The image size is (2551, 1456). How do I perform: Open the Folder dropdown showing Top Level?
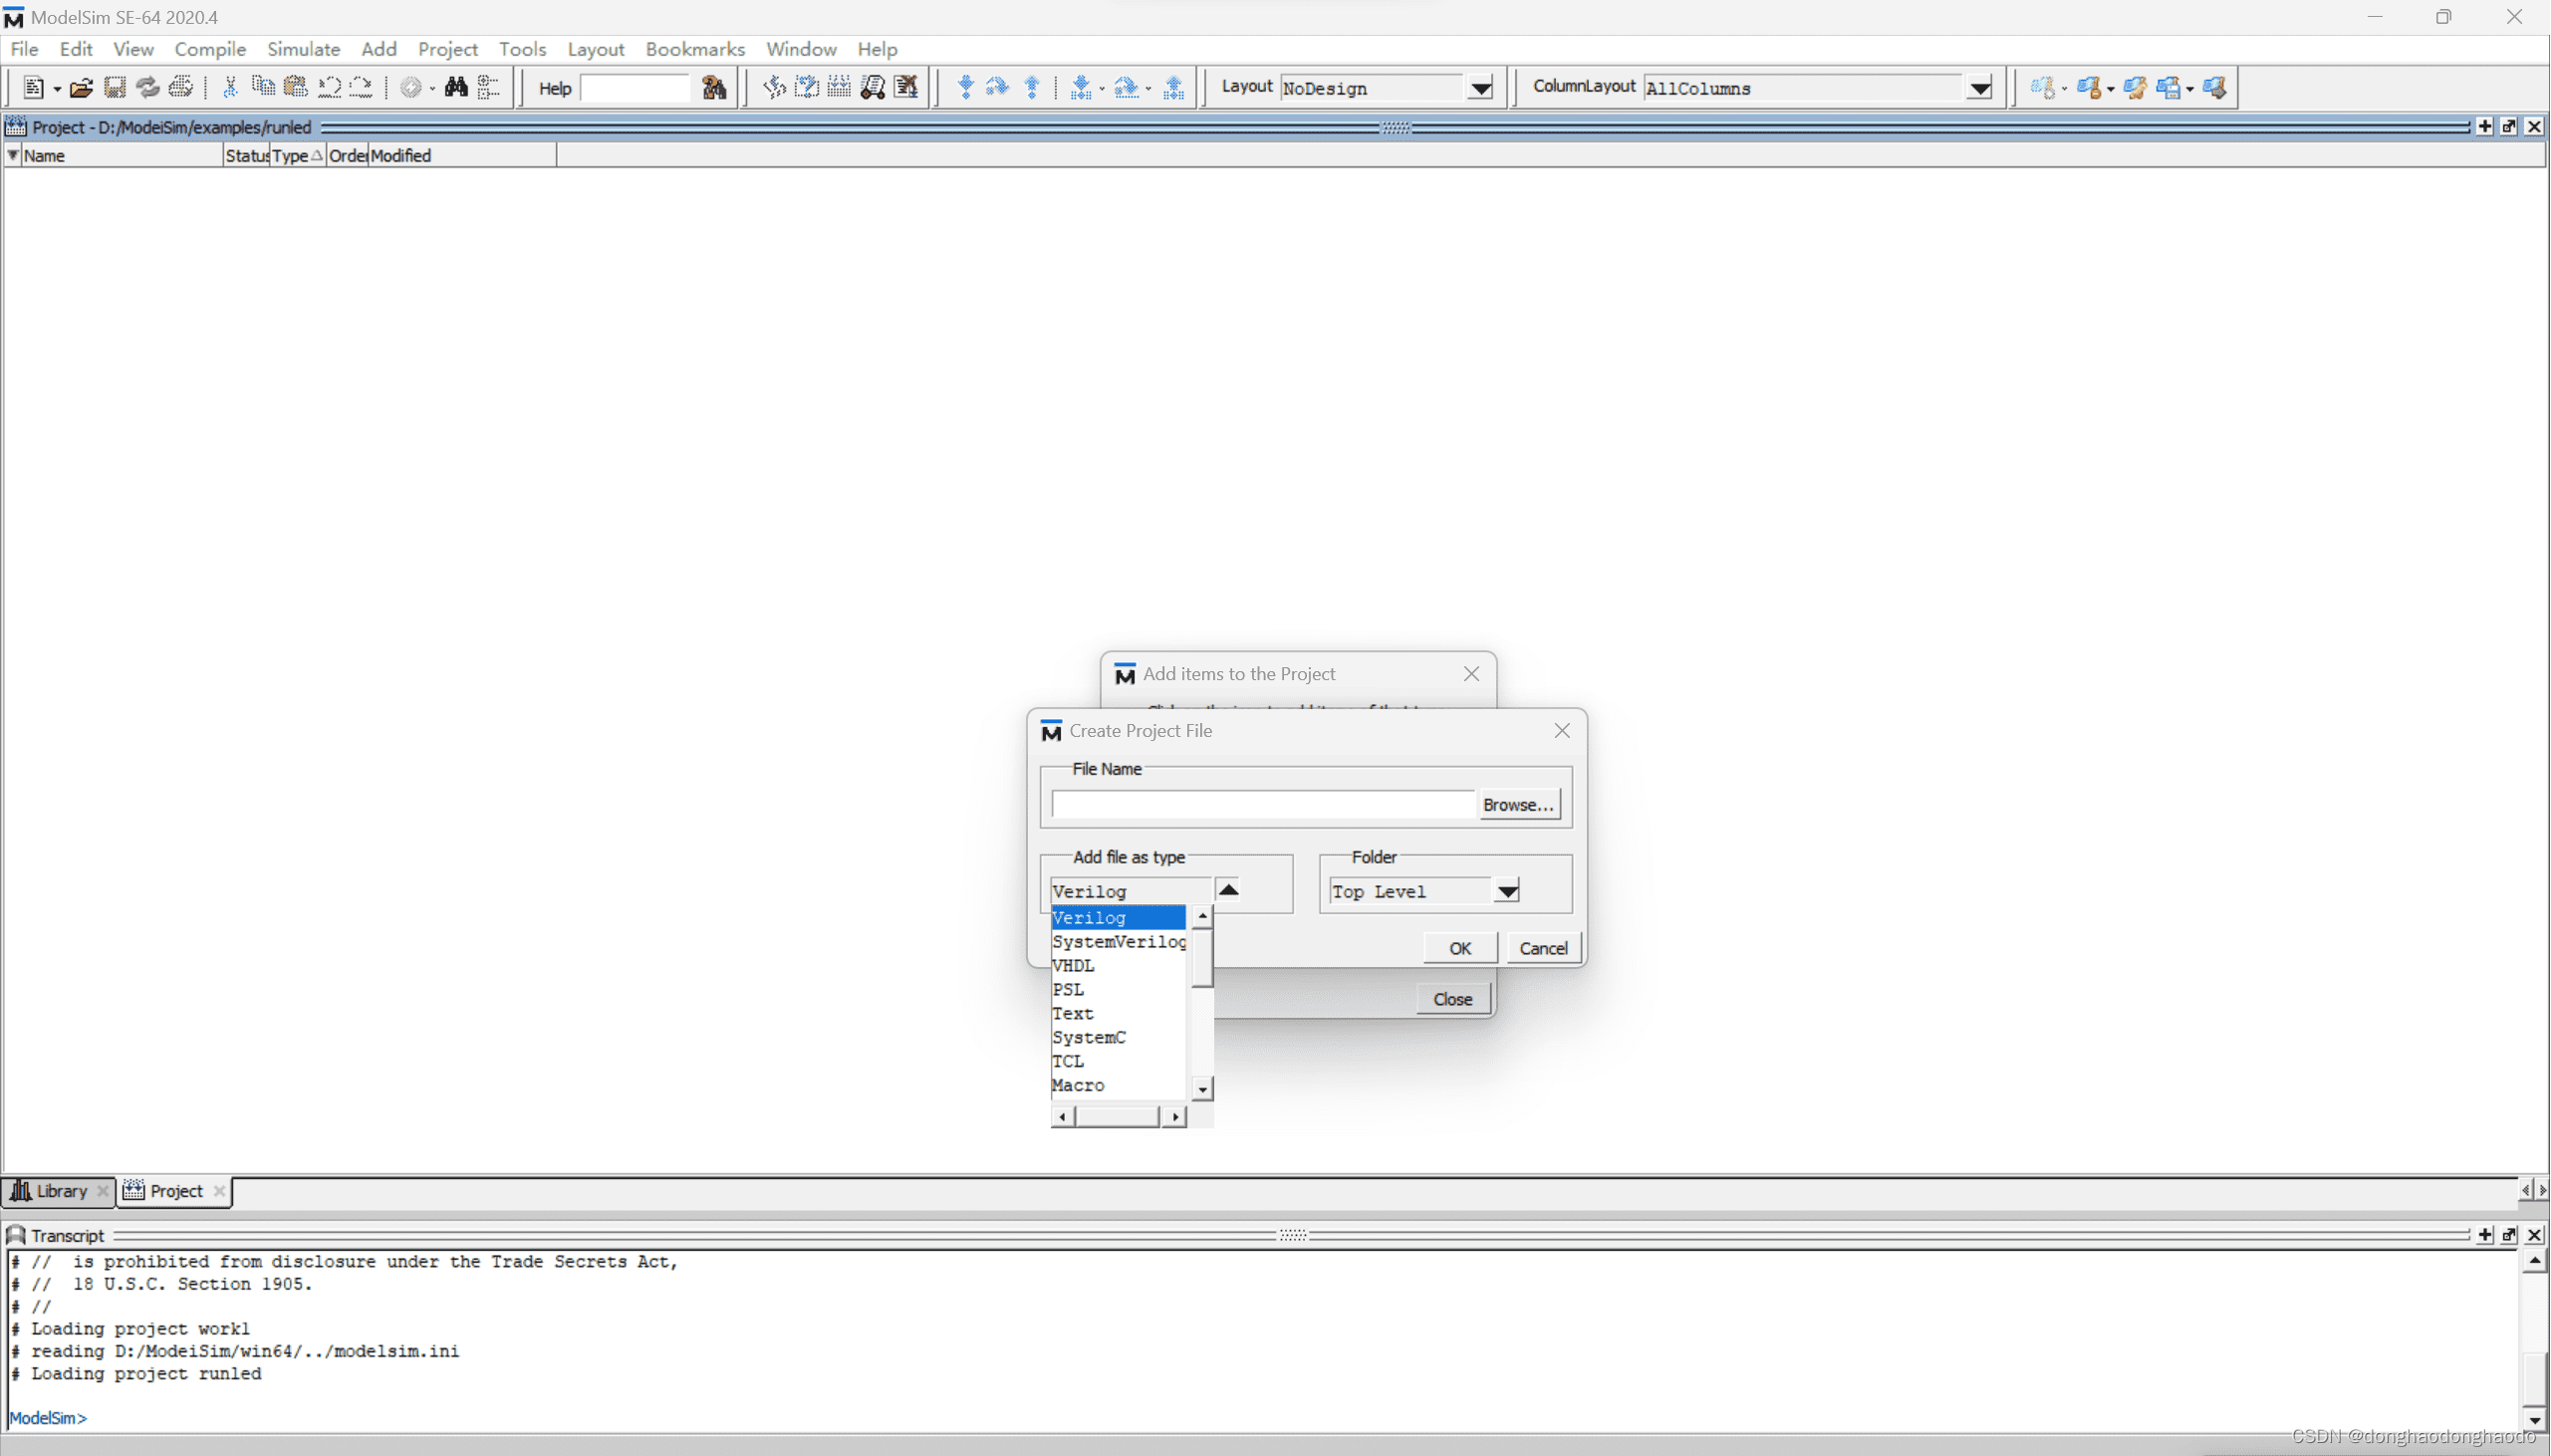pos(1507,890)
